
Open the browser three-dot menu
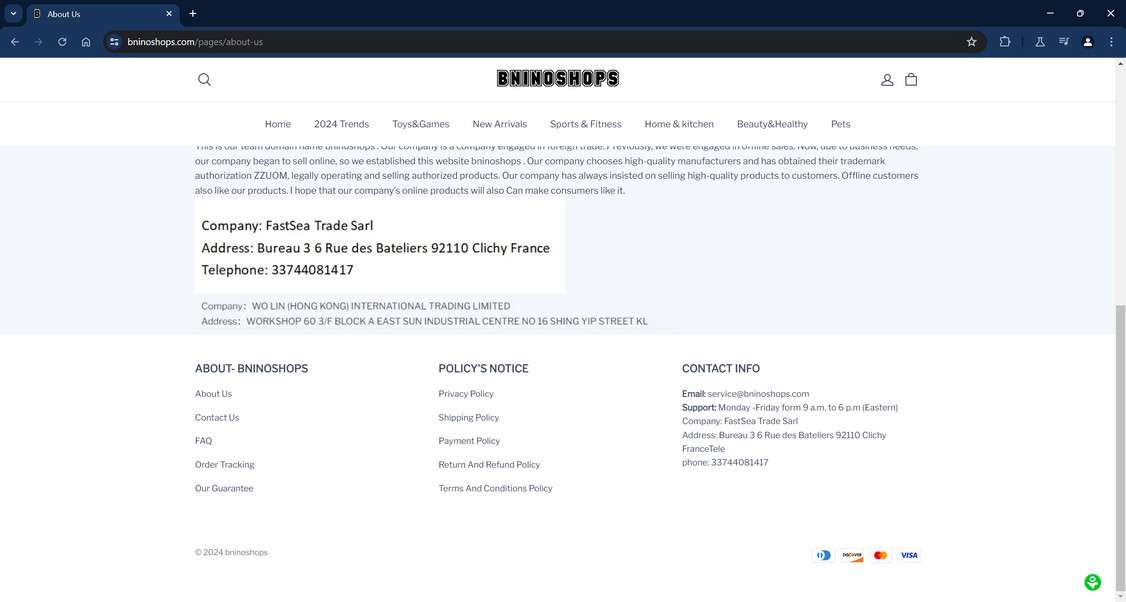click(x=1111, y=42)
